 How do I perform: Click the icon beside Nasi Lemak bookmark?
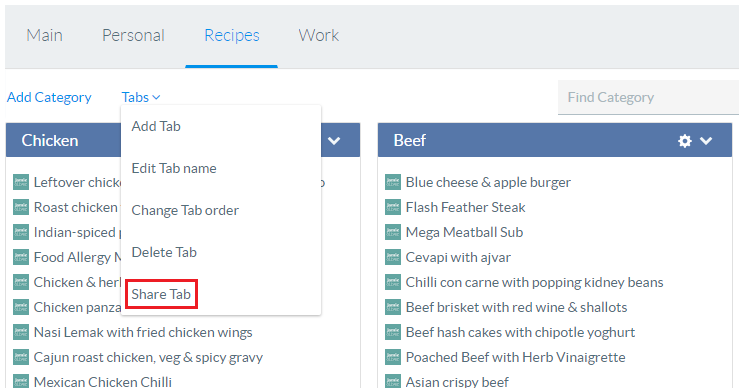(21, 332)
